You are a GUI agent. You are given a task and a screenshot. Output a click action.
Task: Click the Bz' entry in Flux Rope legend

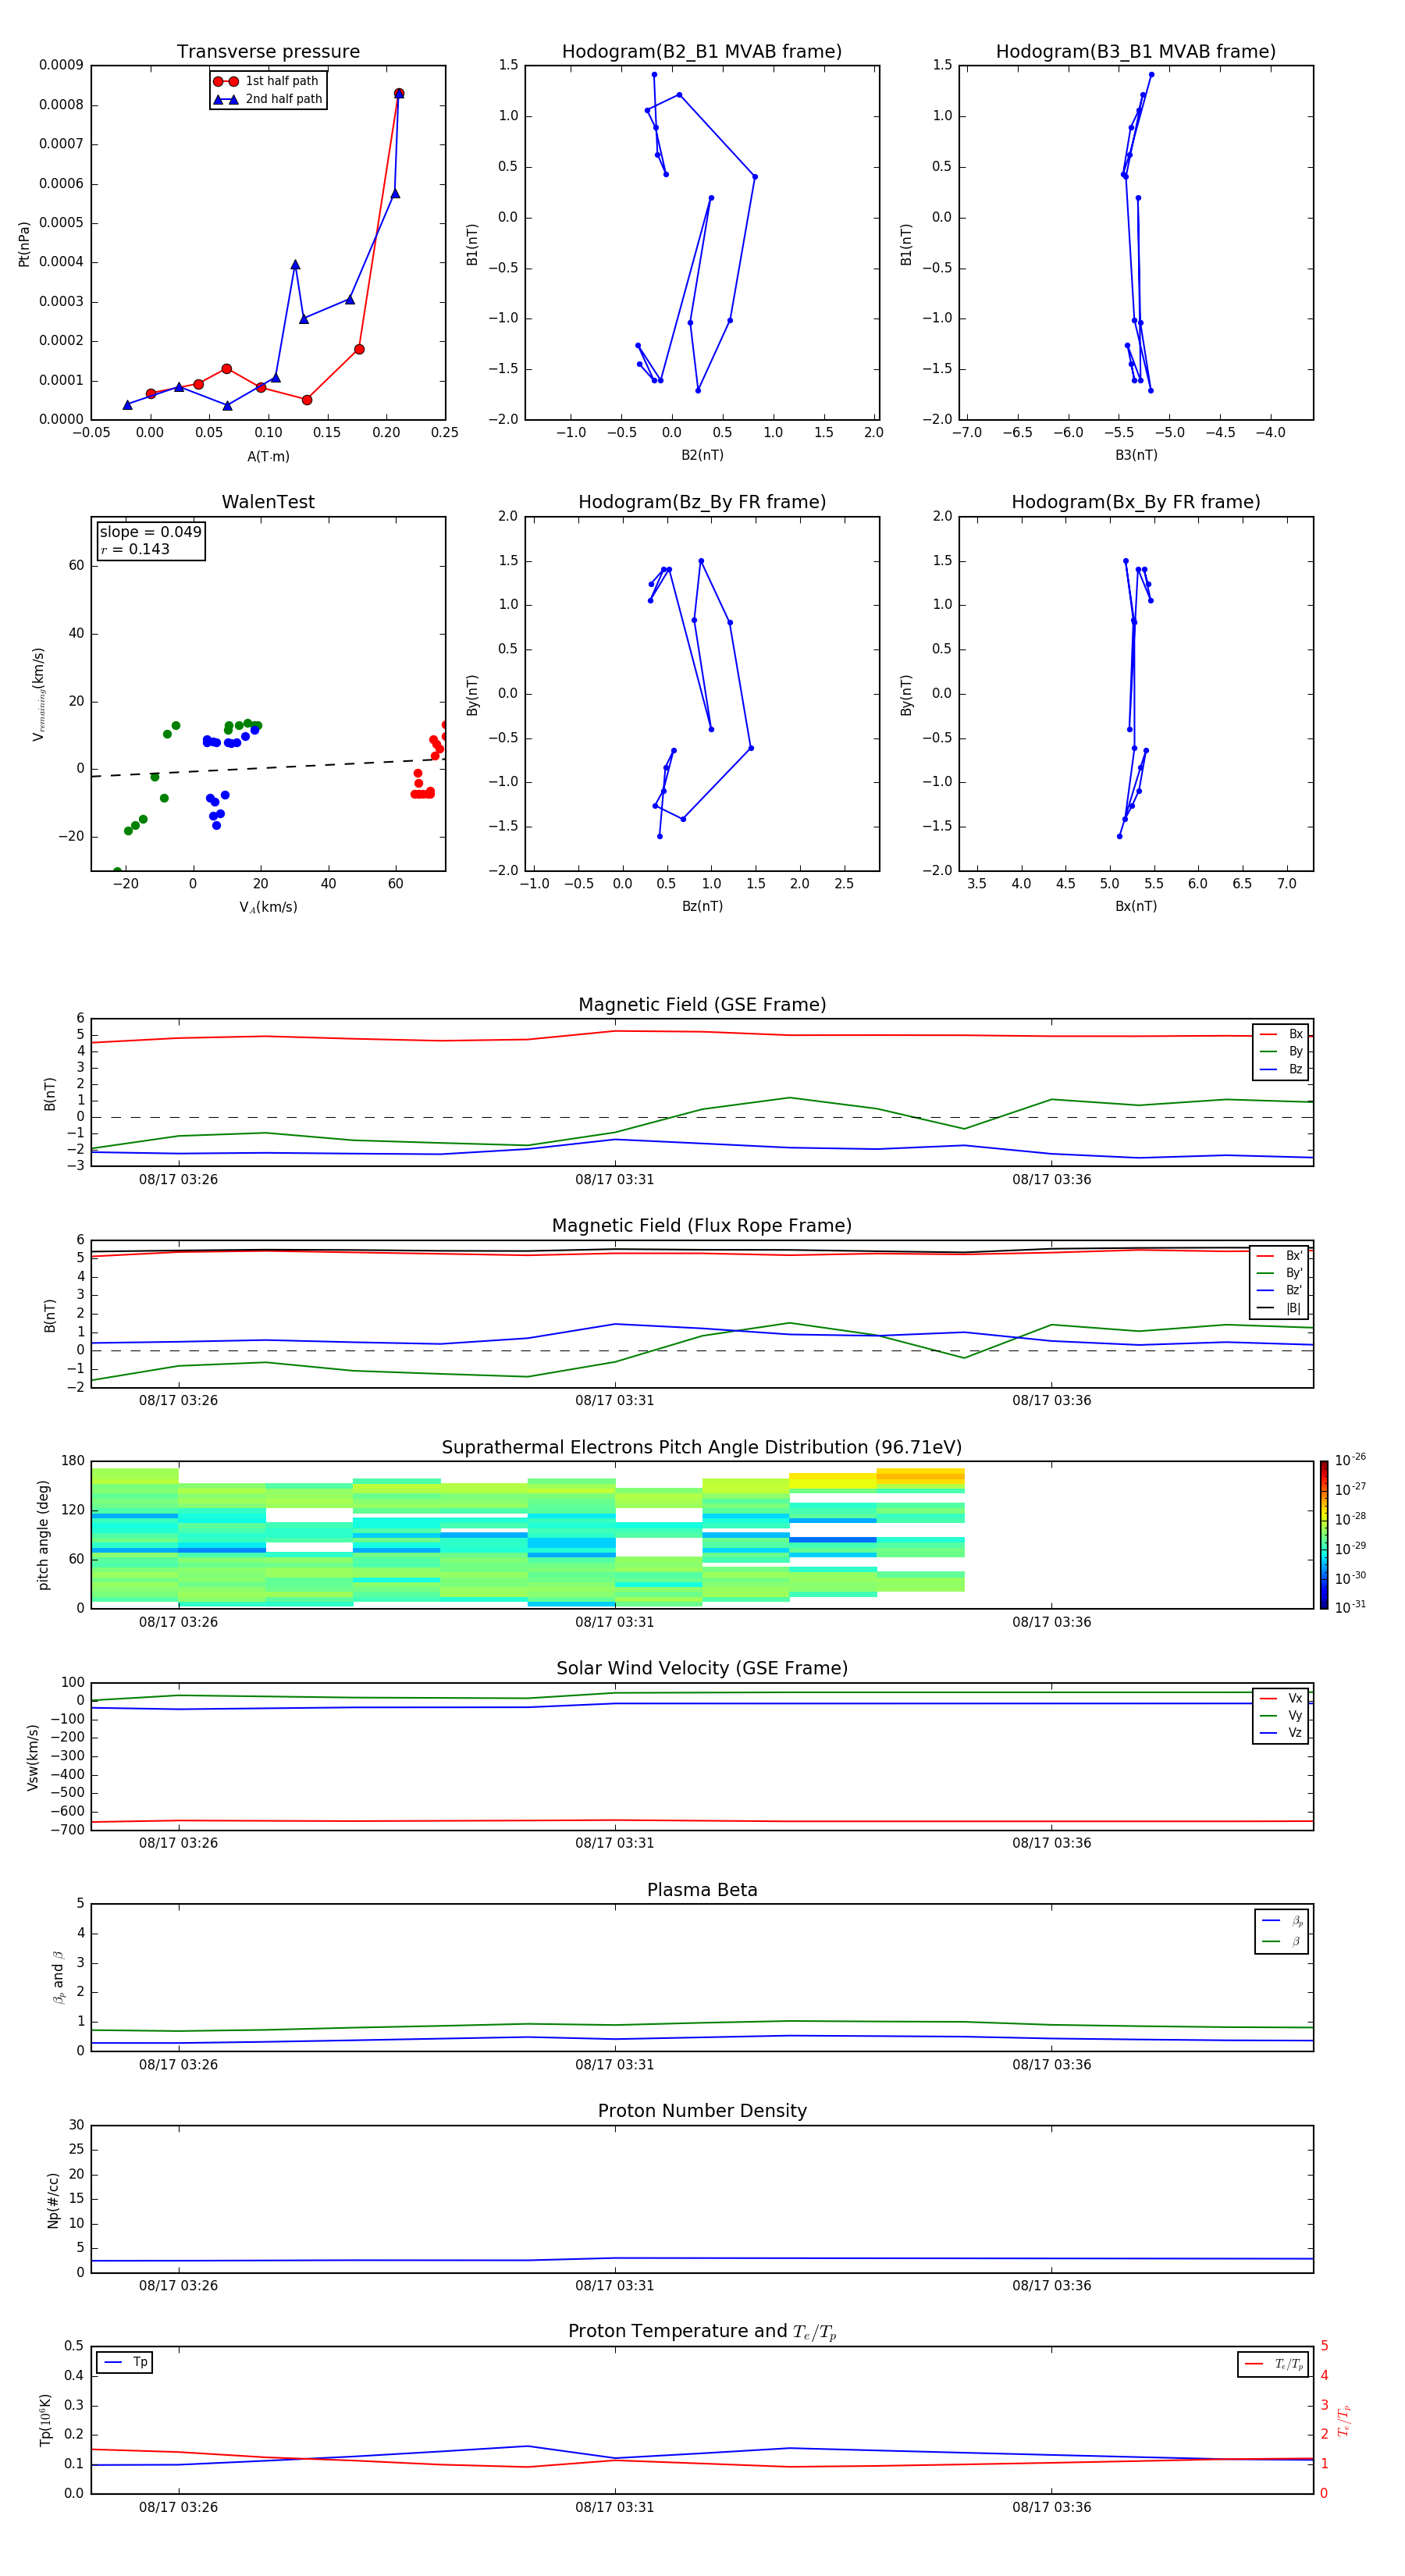click(x=1280, y=1290)
